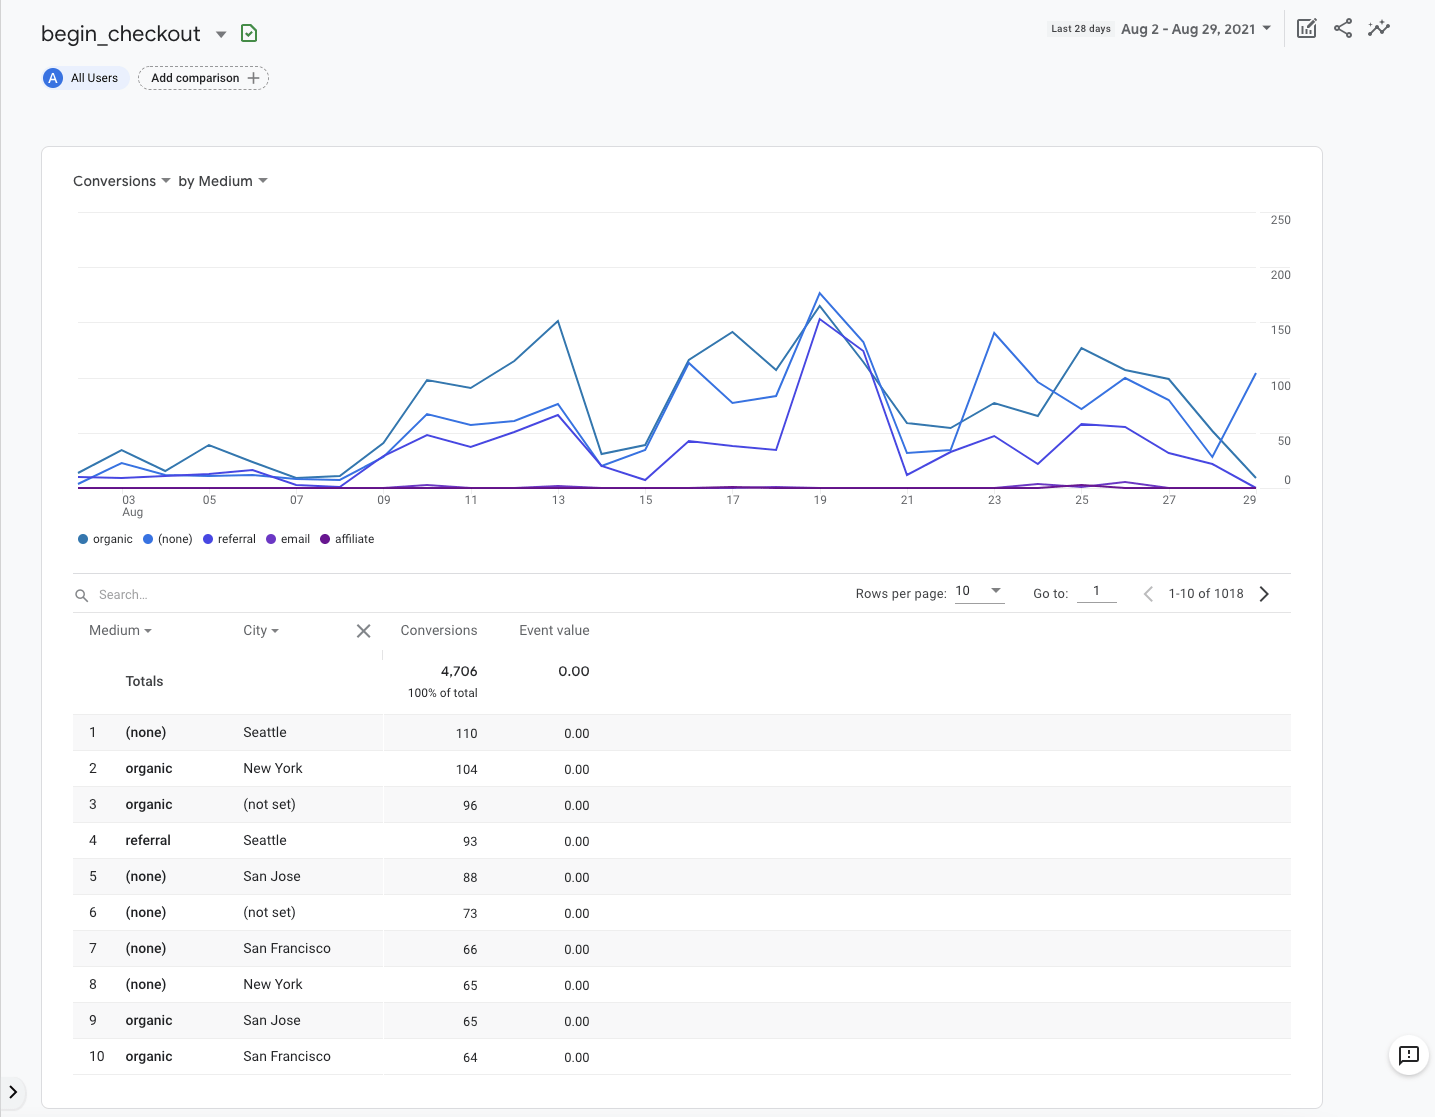1435x1117 pixels.
Task: Expand the Conversions metric dropdown
Action: click(x=121, y=181)
